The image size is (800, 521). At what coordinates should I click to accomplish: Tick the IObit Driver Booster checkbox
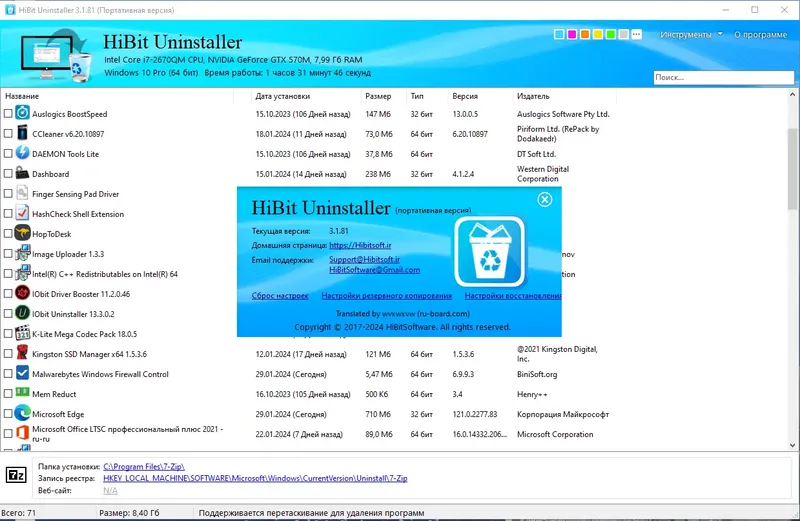[8, 293]
